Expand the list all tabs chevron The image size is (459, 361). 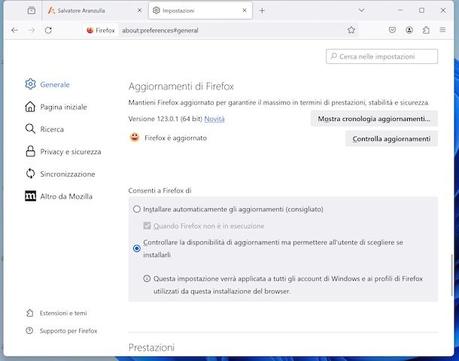click(361, 11)
